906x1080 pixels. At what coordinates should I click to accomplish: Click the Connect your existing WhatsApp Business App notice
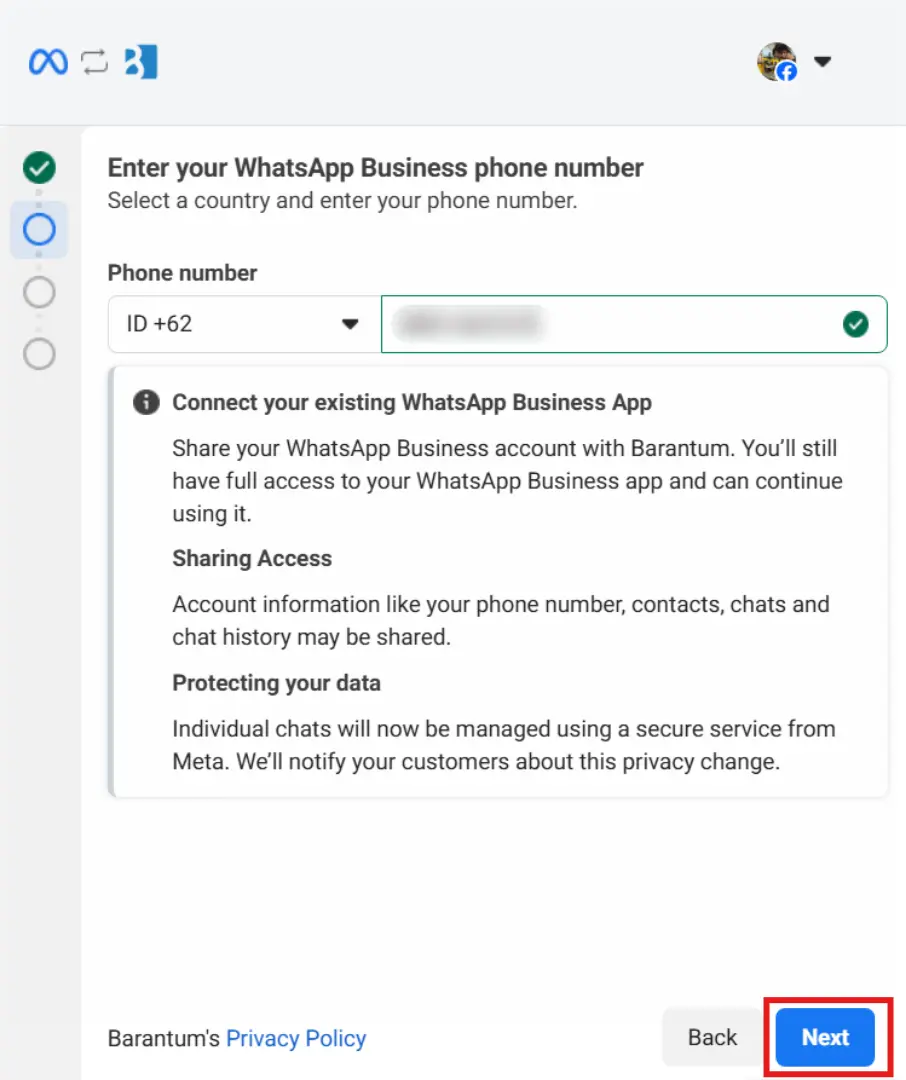point(412,402)
